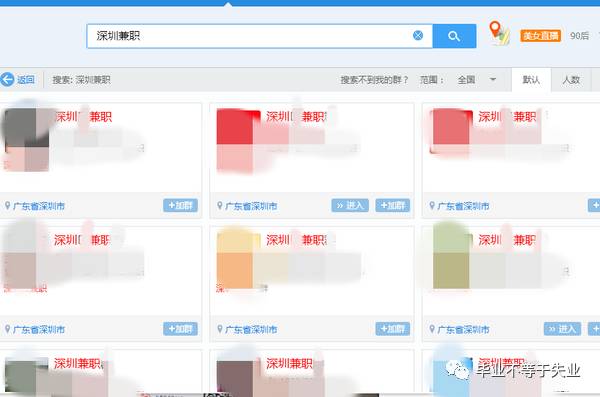Image resolution: width=600 pixels, height=397 pixels.
Task: Click 进入 on the red avatar card
Action: pyautogui.click(x=350, y=206)
